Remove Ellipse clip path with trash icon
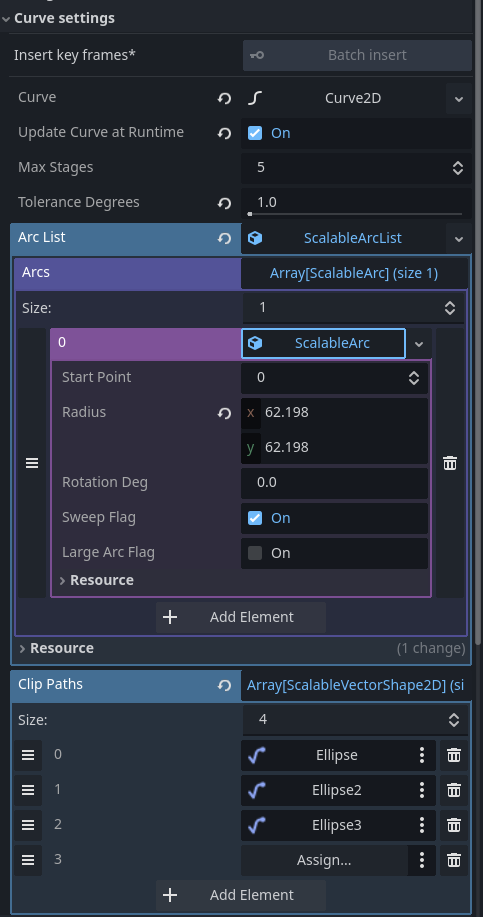The width and height of the screenshot is (483, 917). pos(454,756)
